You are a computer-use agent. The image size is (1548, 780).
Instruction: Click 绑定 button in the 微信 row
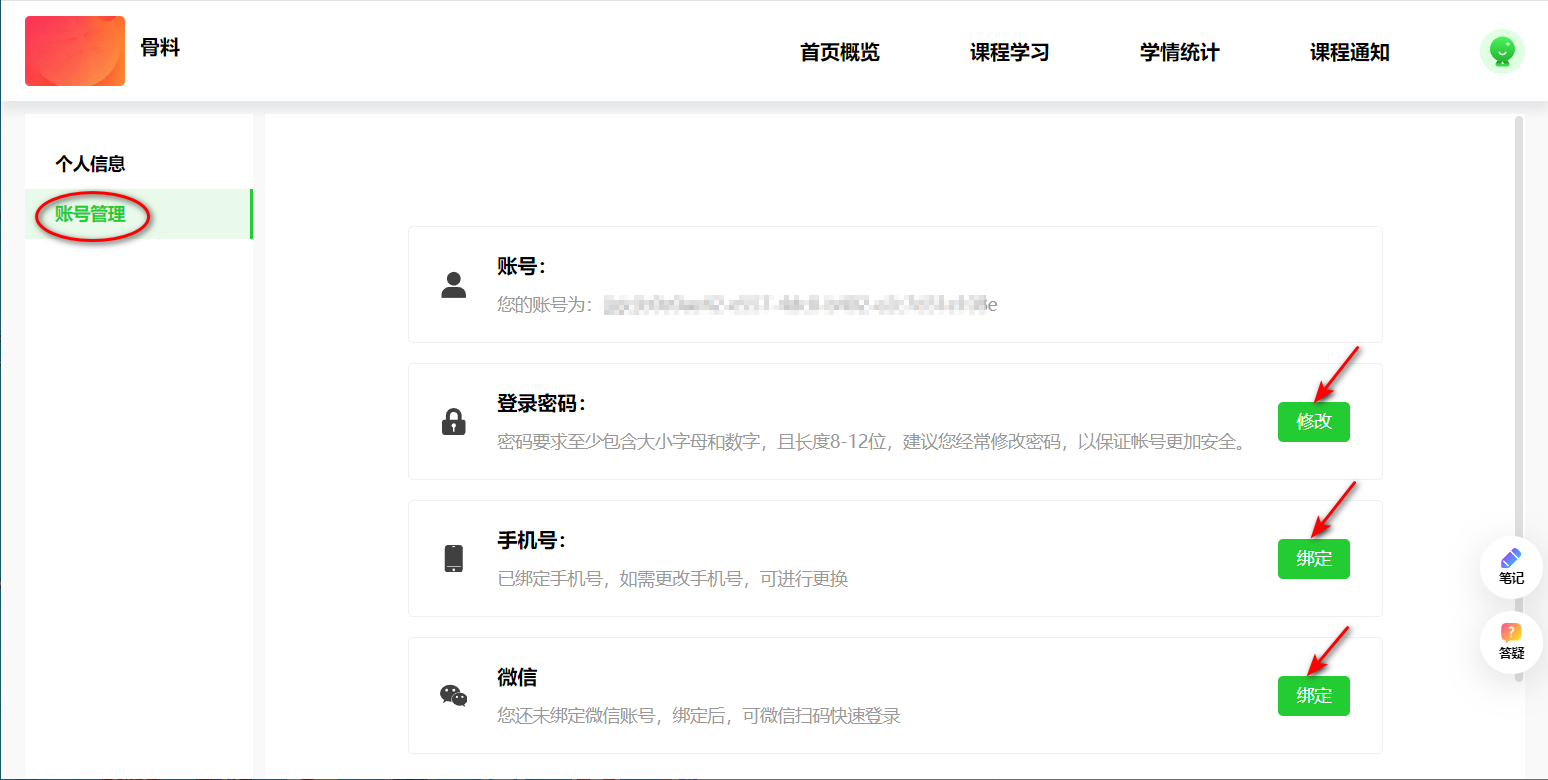click(x=1313, y=696)
